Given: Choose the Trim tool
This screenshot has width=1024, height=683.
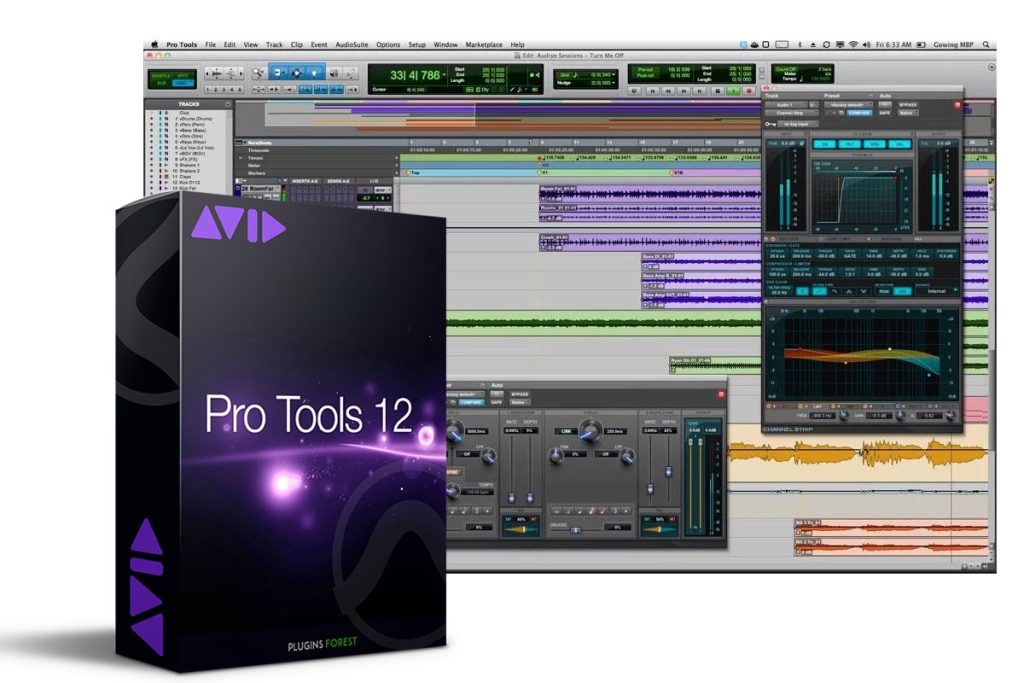Looking at the screenshot, I should [x=278, y=72].
